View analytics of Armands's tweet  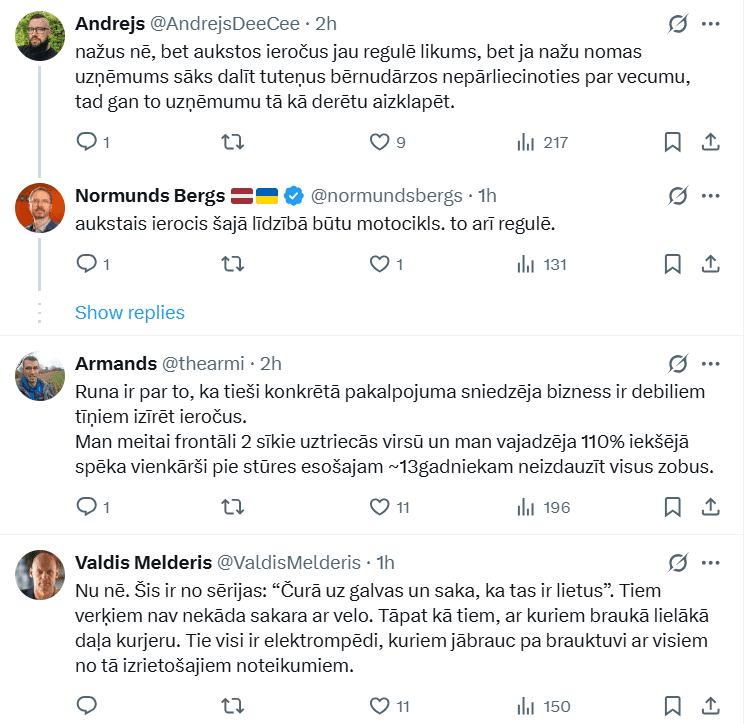click(x=526, y=507)
